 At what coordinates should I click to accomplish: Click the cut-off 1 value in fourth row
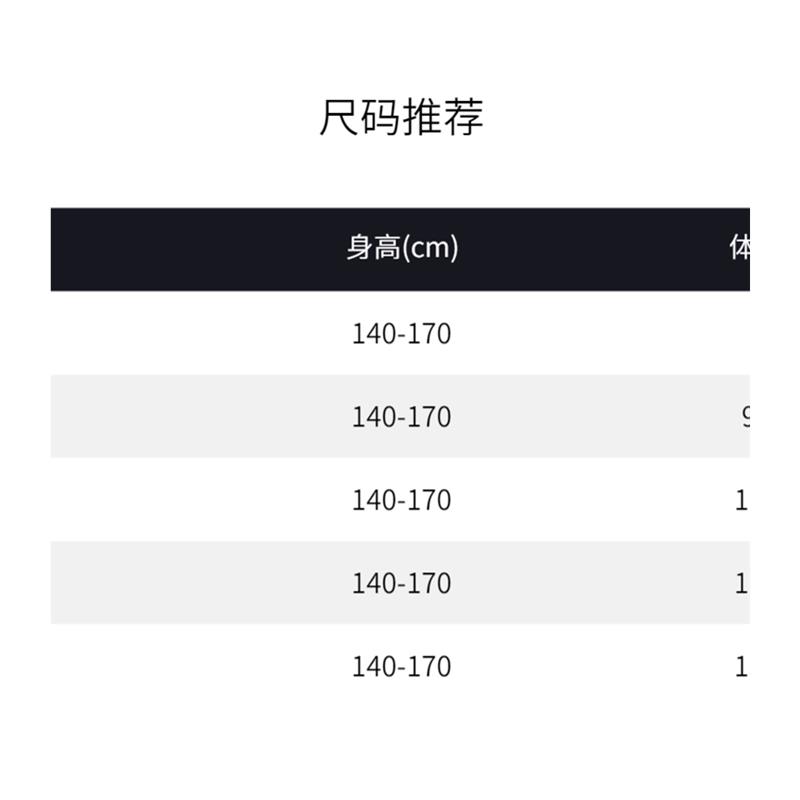(x=742, y=584)
